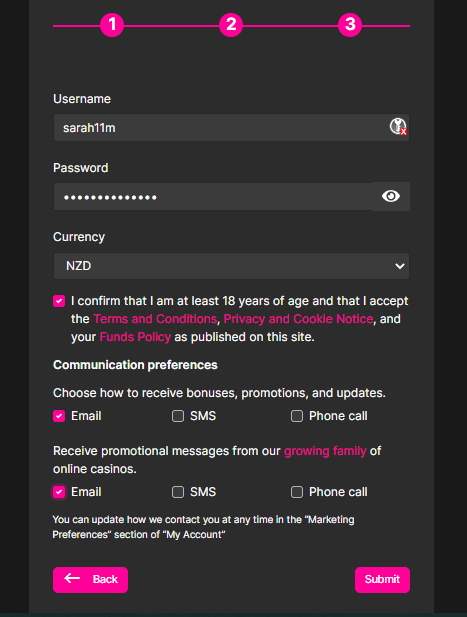This screenshot has width=467, height=617.
Task: Click into the Username field showing sarah11m
Action: (x=231, y=127)
